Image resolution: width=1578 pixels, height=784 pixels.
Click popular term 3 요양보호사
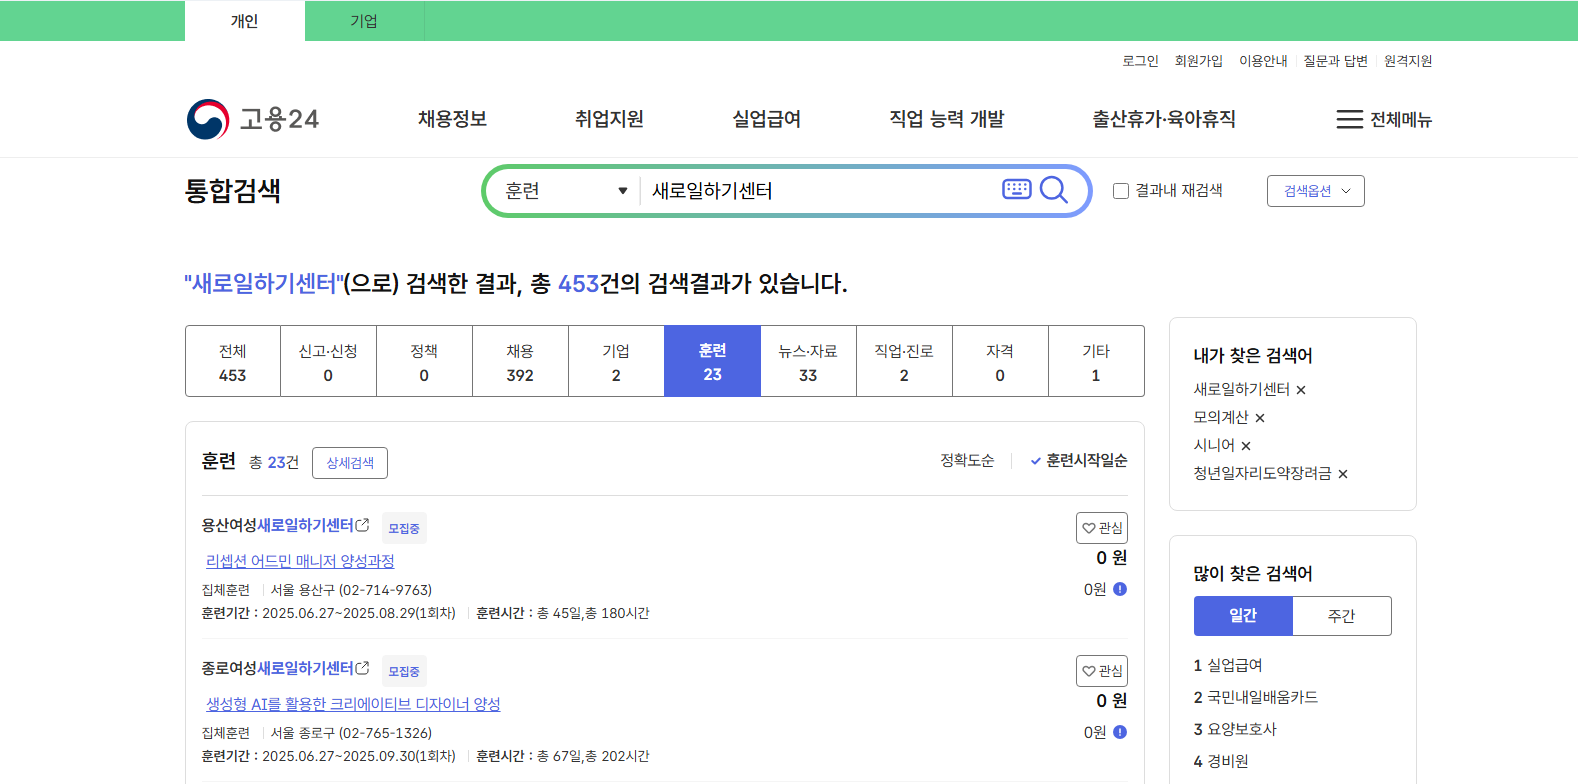pyautogui.click(x=1235, y=729)
